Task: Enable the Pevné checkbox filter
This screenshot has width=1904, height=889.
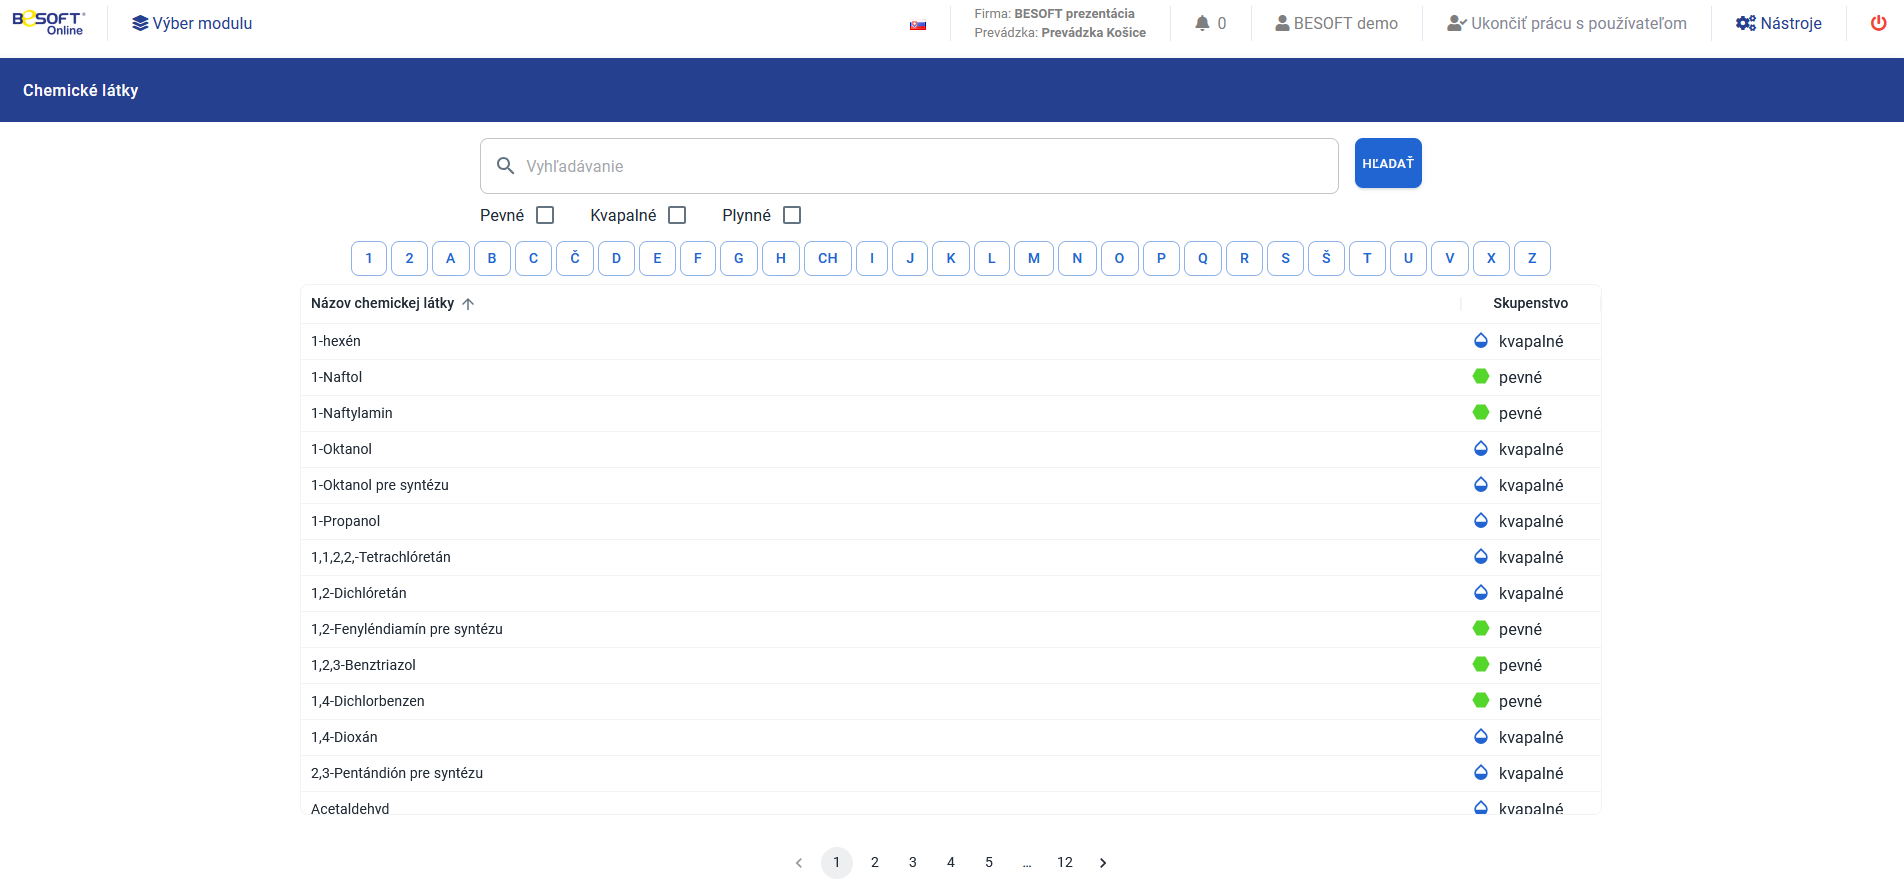Action: (545, 215)
